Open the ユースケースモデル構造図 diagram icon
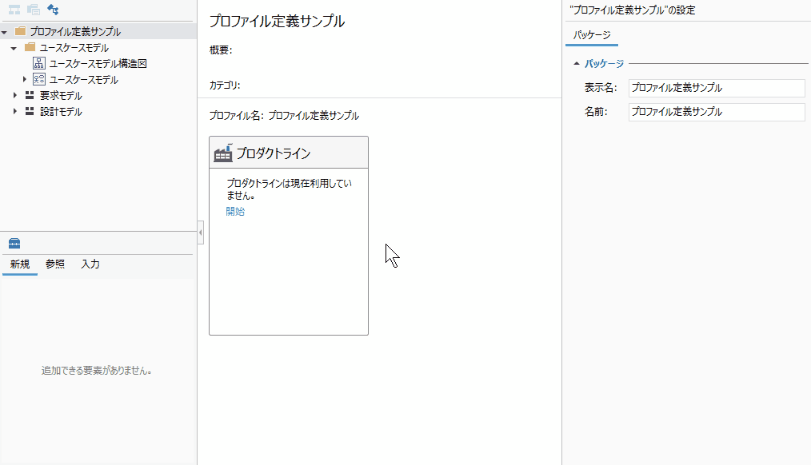The width and height of the screenshot is (811, 465). [x=39, y=63]
